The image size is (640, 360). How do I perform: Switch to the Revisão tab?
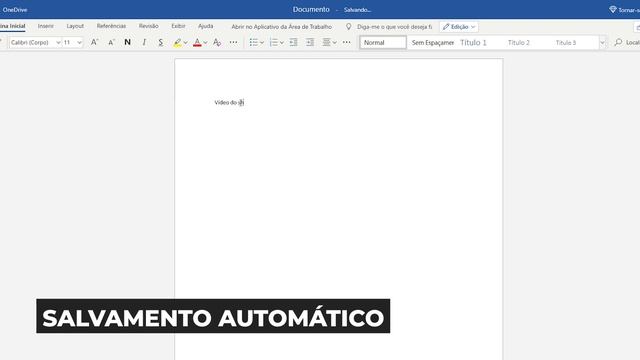(149, 26)
